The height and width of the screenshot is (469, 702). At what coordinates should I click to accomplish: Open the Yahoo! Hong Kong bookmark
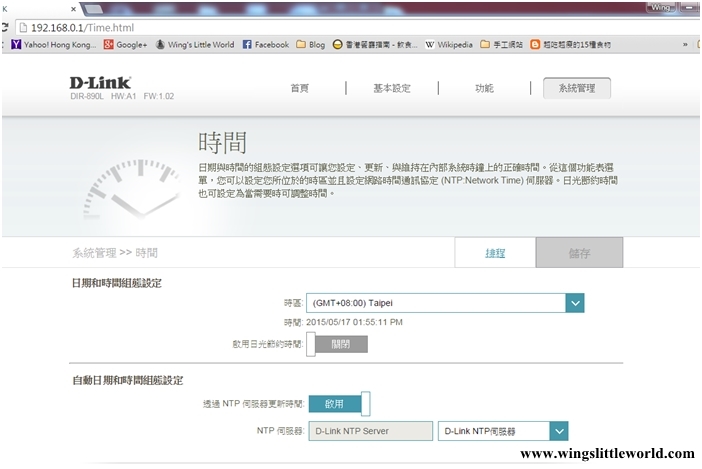[53, 45]
